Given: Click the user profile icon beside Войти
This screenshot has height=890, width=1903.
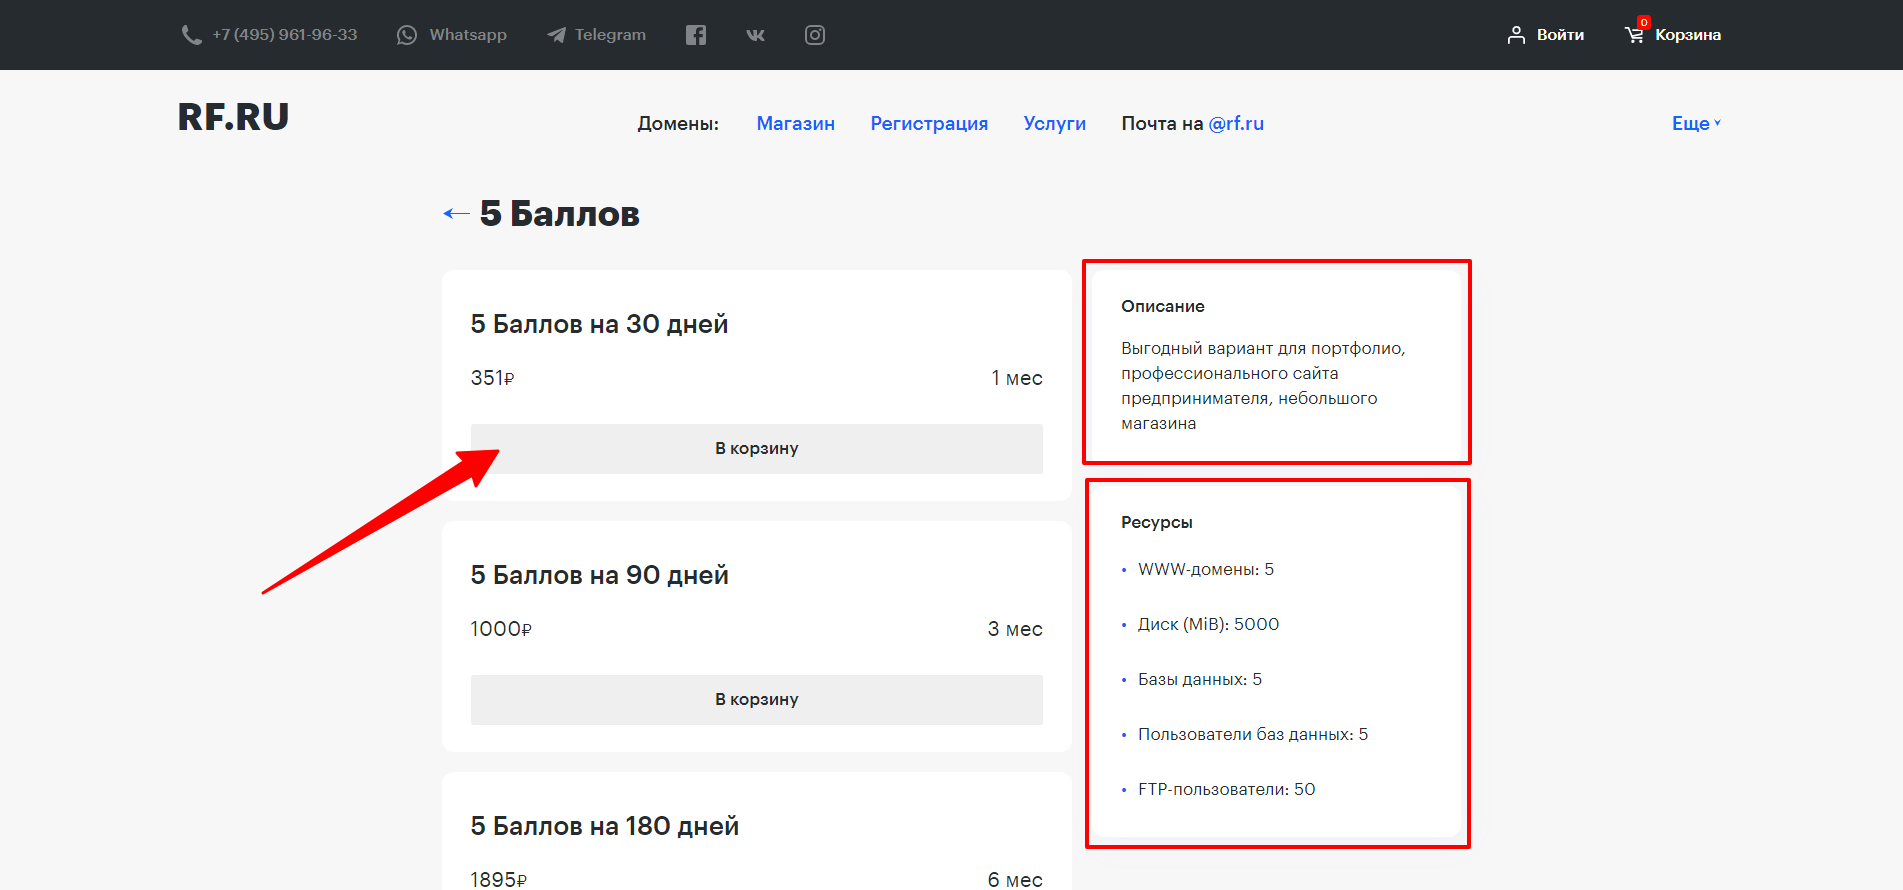Looking at the screenshot, I should [1516, 35].
